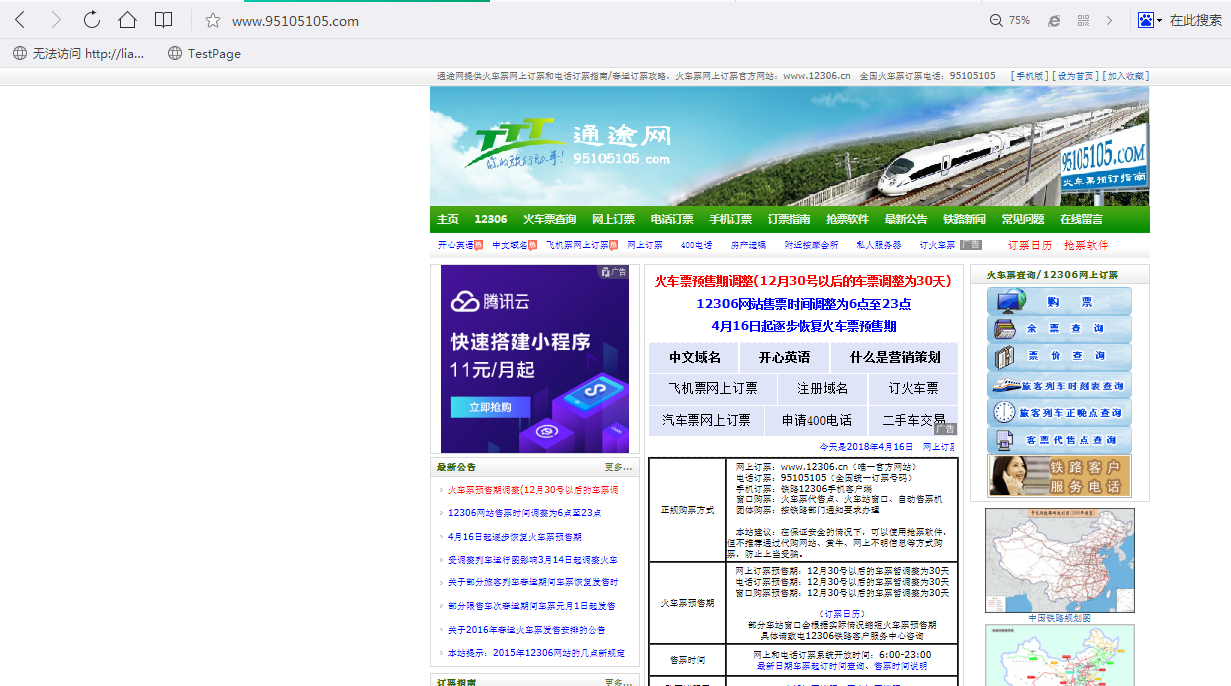Click the 中国铁路规划图 map thumbnail
Screen dimensions: 1231x686
1059,560
